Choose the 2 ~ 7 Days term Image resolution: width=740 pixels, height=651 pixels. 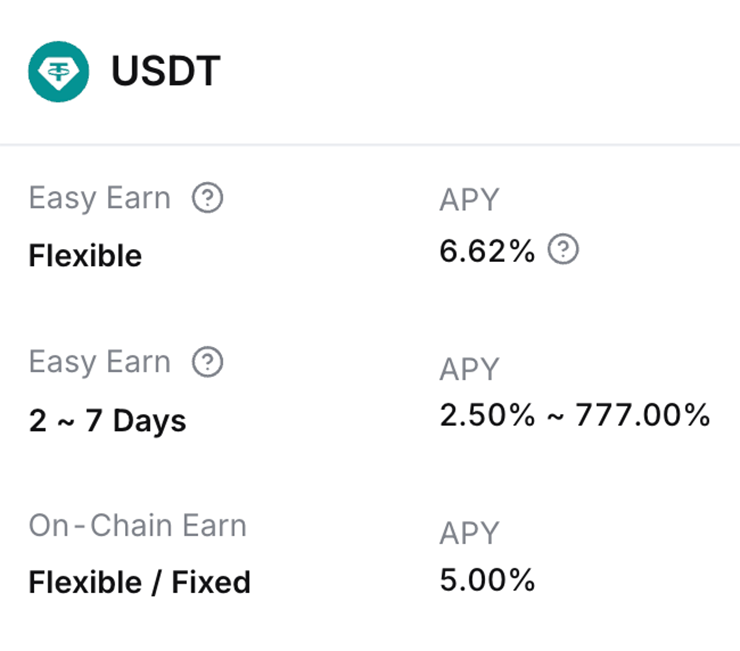(x=108, y=420)
